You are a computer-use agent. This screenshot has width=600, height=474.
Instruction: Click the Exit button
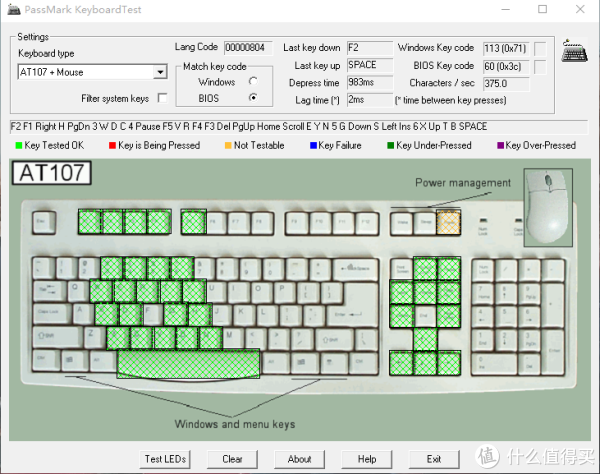[x=434, y=459]
